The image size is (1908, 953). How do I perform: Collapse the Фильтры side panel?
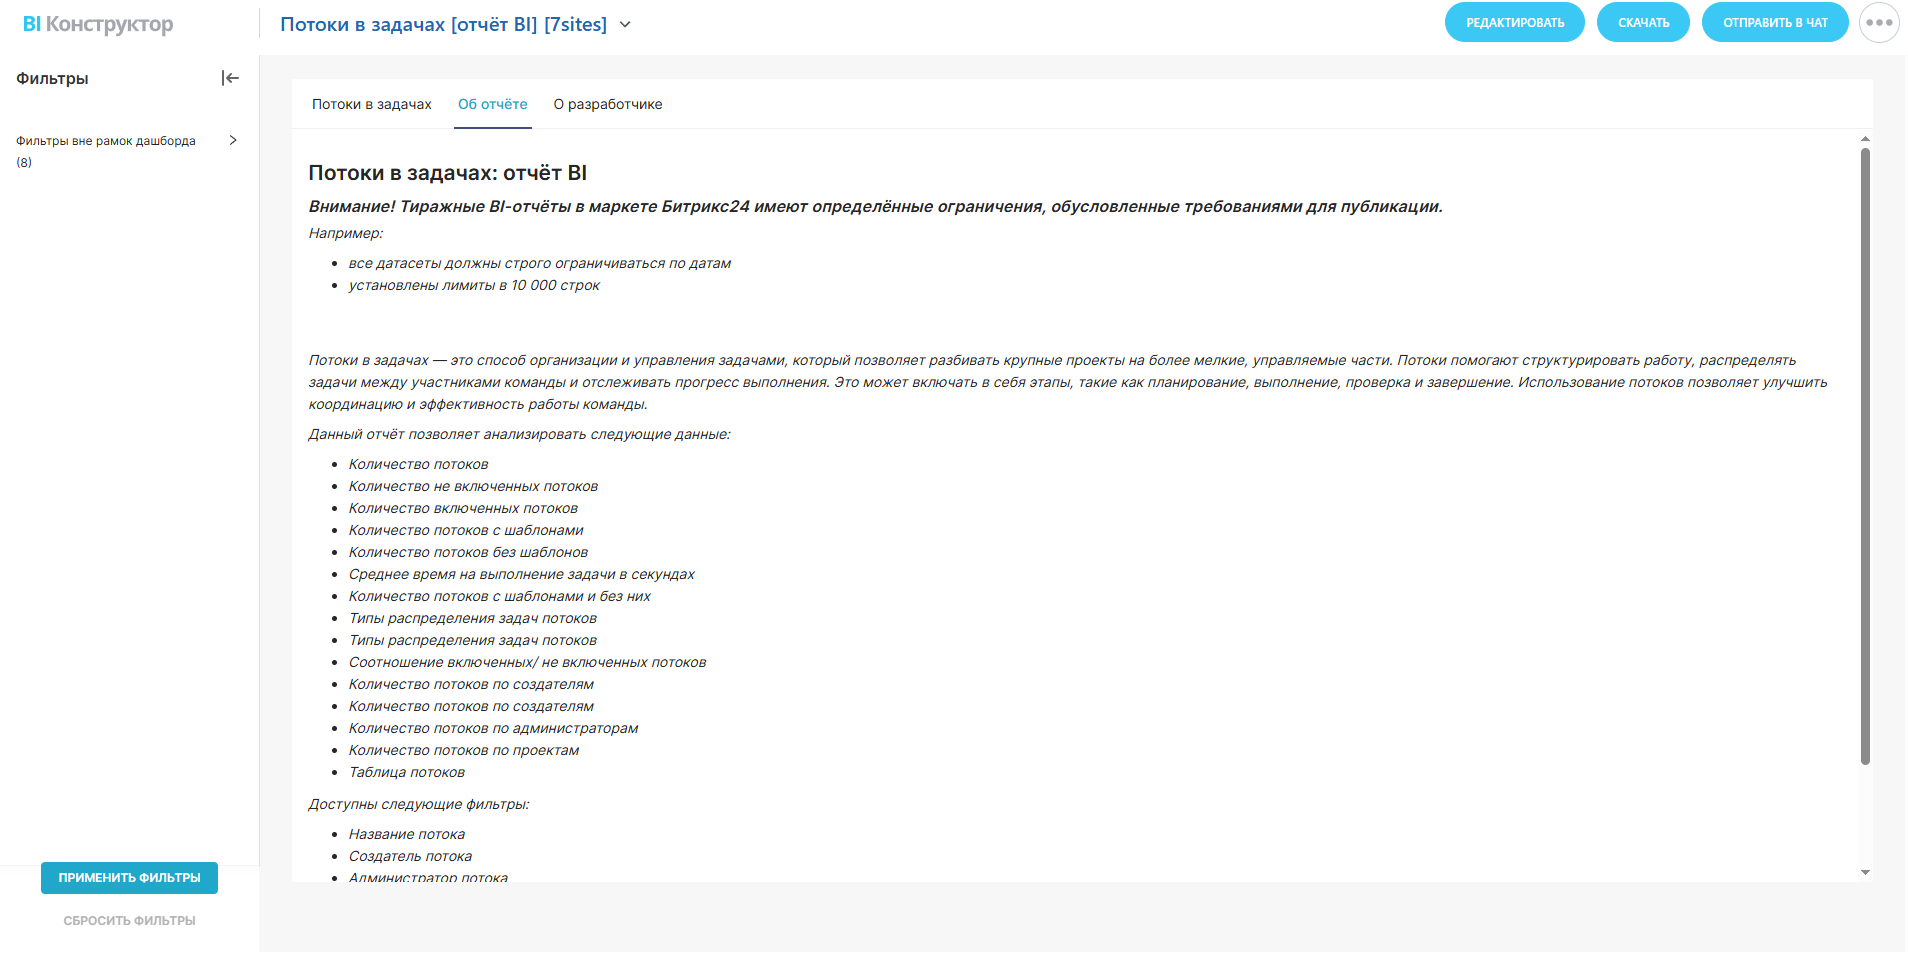(x=230, y=78)
